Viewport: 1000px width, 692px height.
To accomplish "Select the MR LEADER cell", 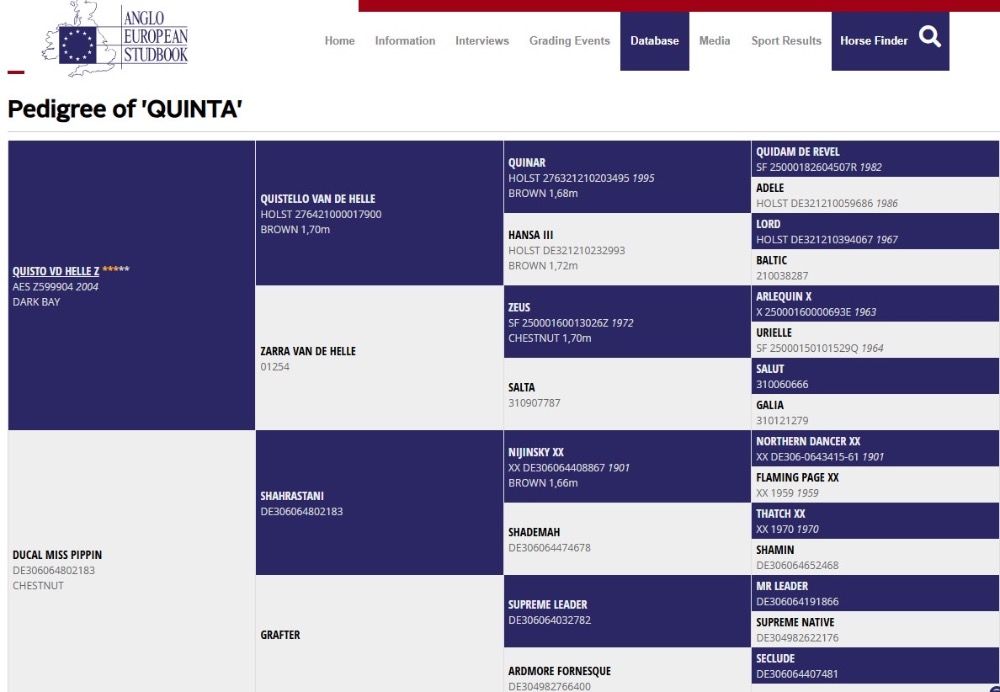I will pyautogui.click(x=875, y=593).
